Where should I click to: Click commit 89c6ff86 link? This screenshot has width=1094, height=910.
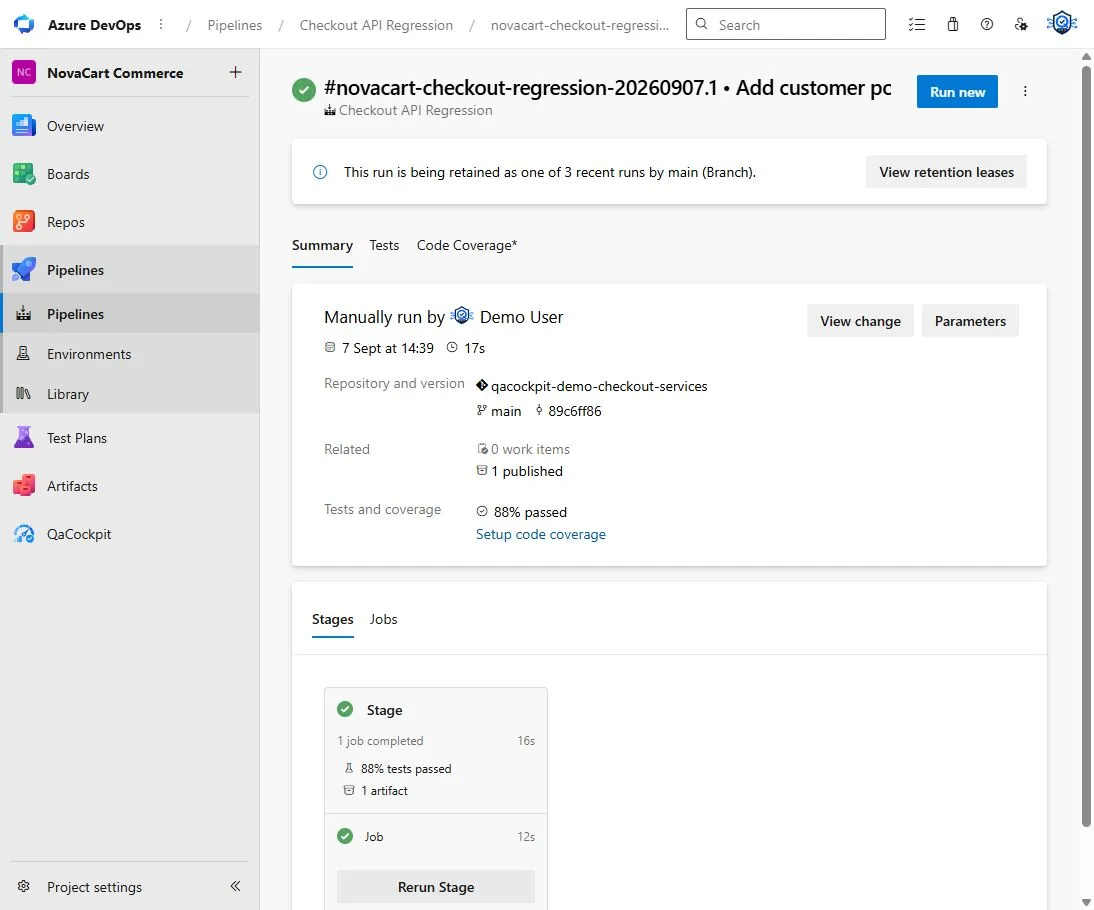(574, 411)
